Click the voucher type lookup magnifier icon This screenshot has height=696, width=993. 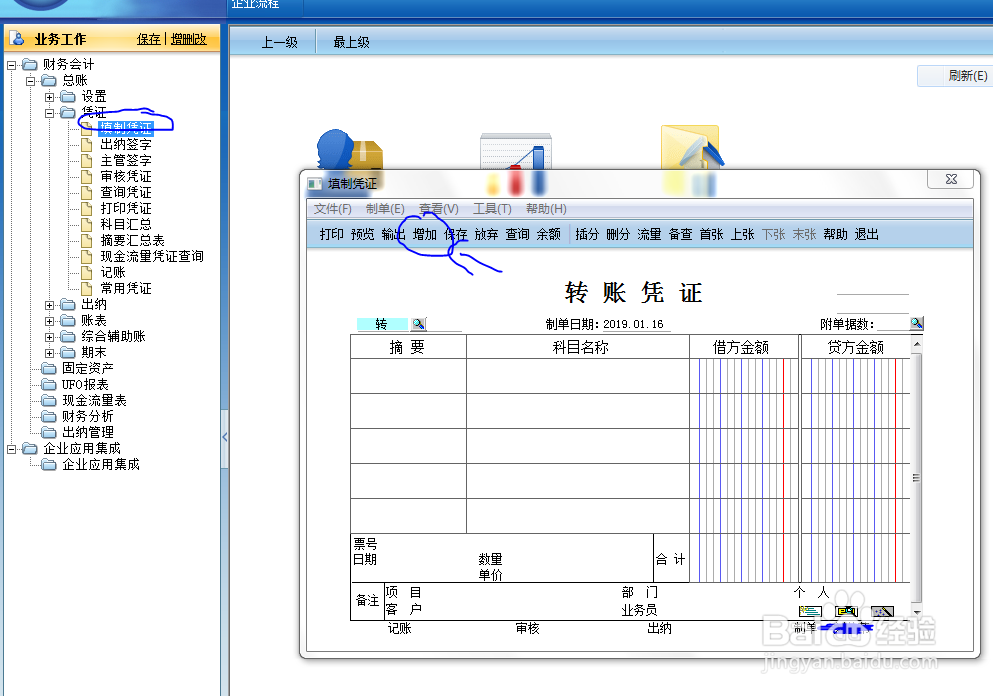point(419,324)
